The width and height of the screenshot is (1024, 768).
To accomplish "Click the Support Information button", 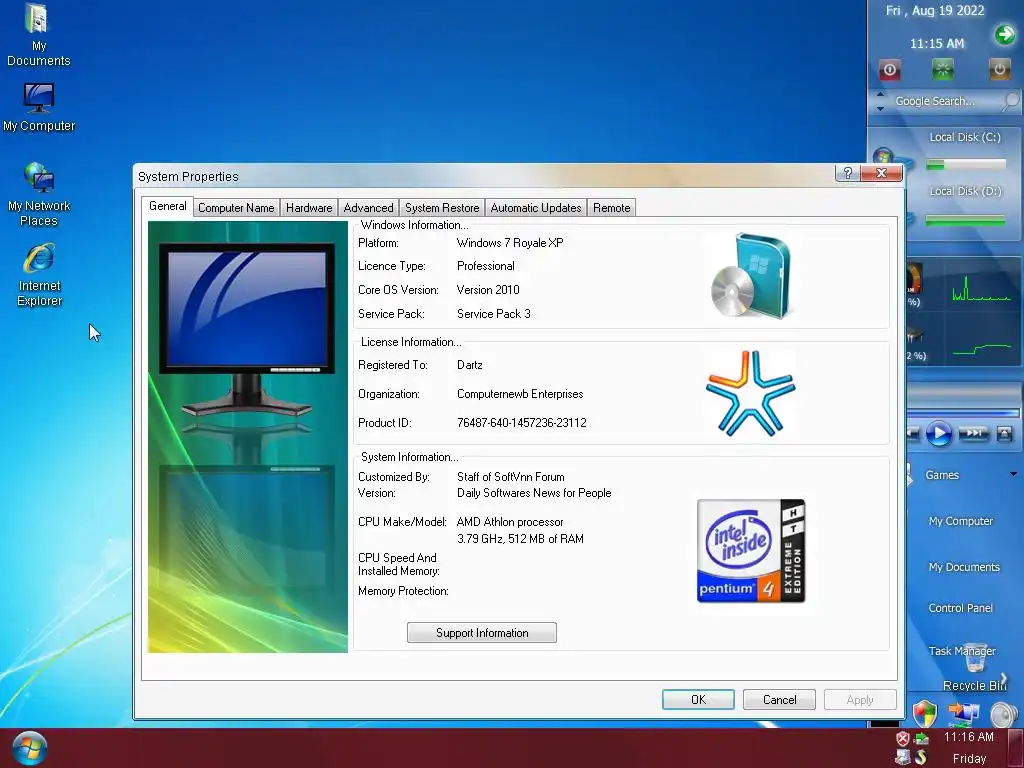I will coord(482,632).
